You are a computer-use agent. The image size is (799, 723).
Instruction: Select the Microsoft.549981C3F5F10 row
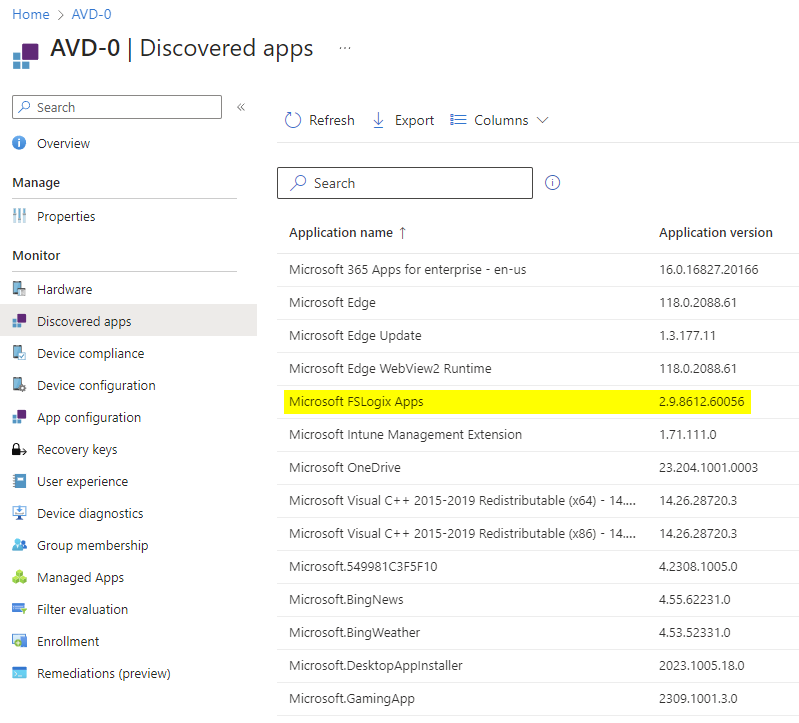pyautogui.click(x=538, y=567)
